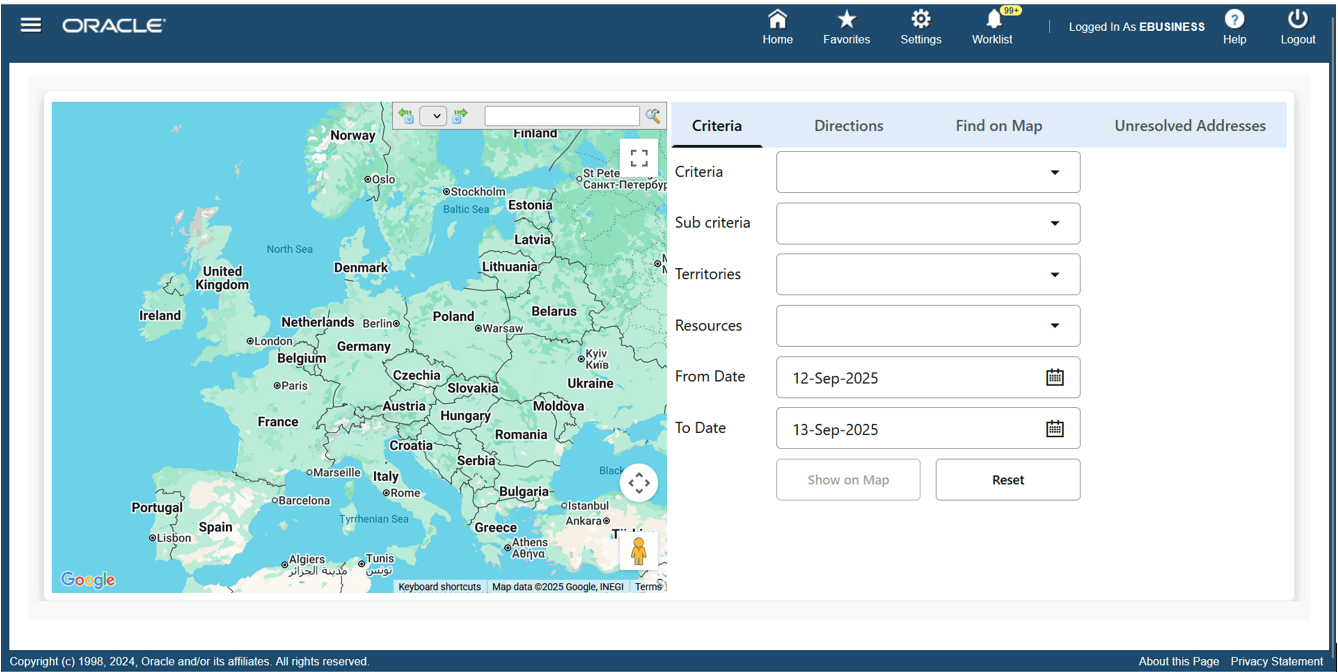This screenshot has height=672, width=1338.
Task: Open the Privacy Statement link
Action: pos(1277,661)
